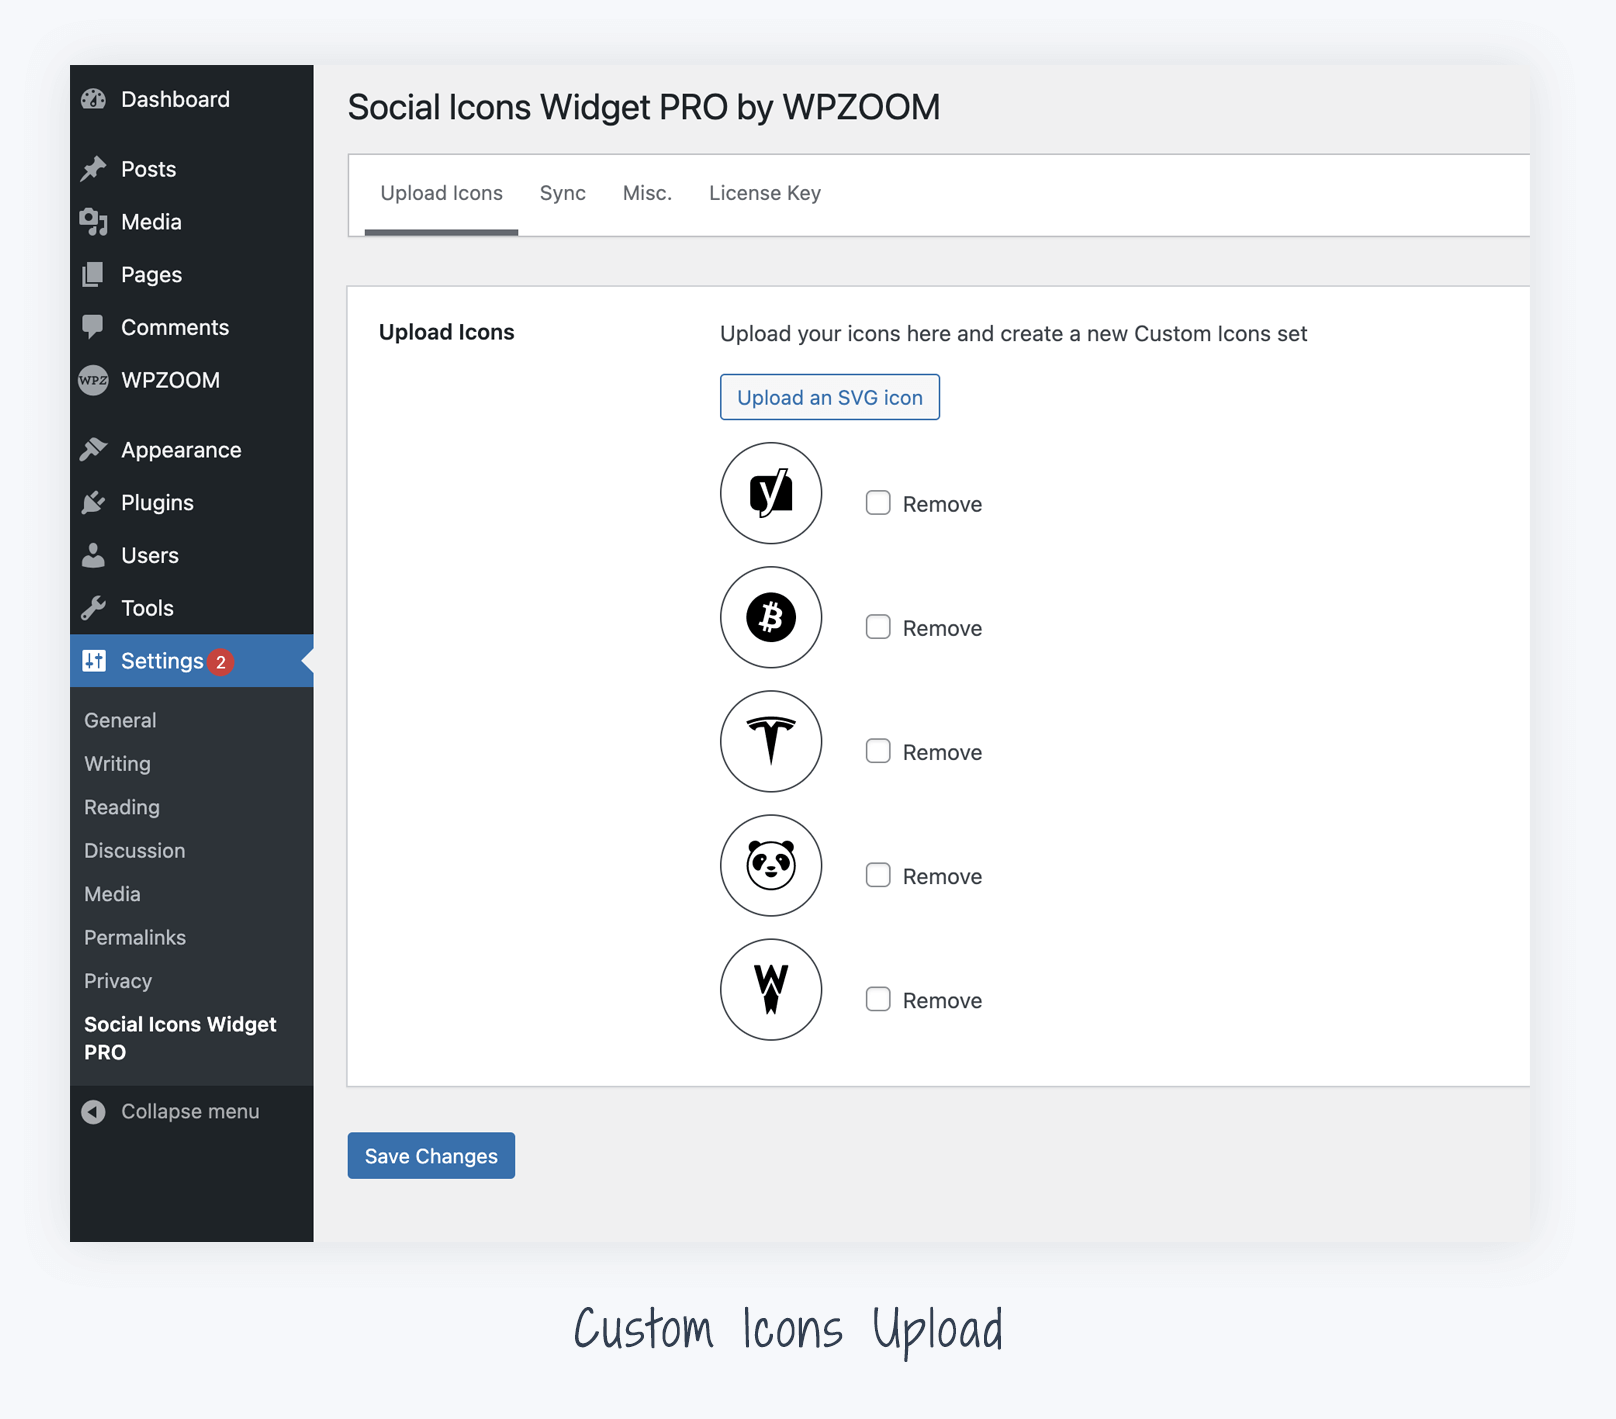Open the Writing settings link
Screen dimensions: 1616x1419
tap(117, 764)
